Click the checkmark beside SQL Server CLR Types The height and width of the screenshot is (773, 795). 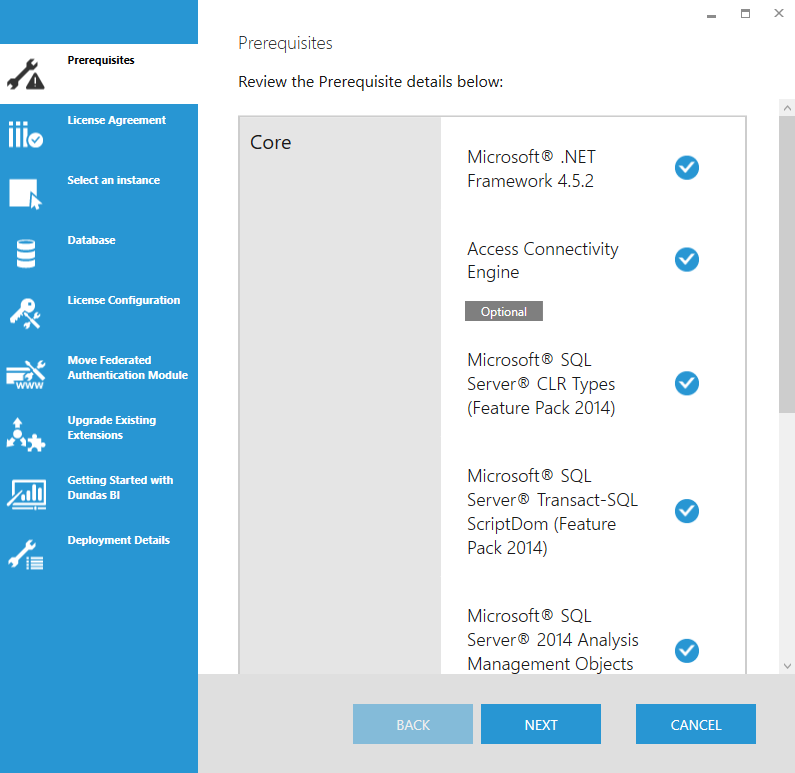coord(686,383)
